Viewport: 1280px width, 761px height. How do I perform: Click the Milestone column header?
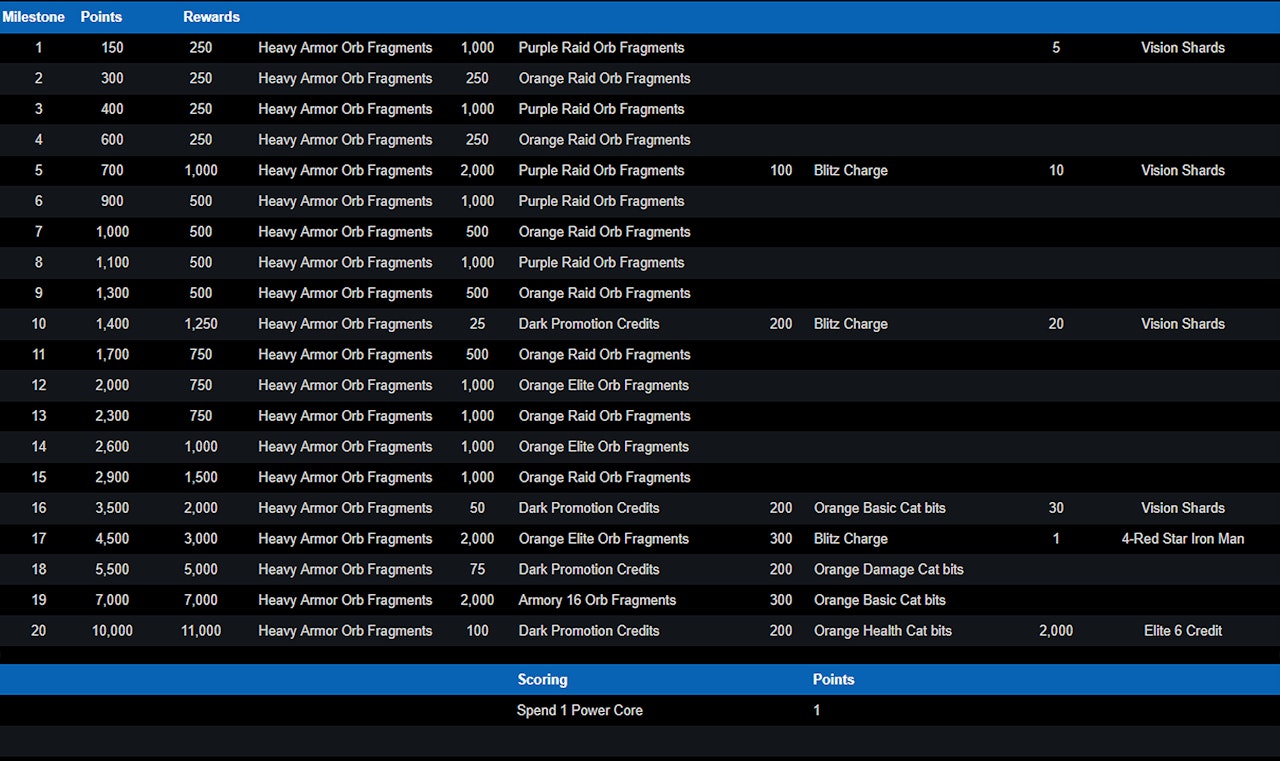33,17
